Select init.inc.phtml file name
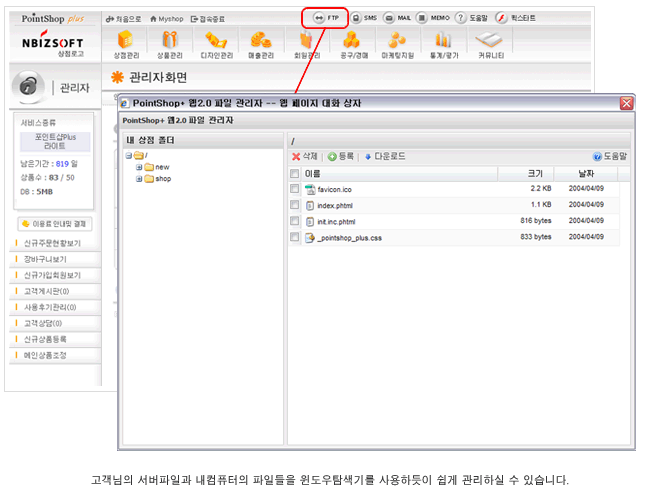This screenshot has height=500, width=653. pyautogui.click(x=336, y=222)
